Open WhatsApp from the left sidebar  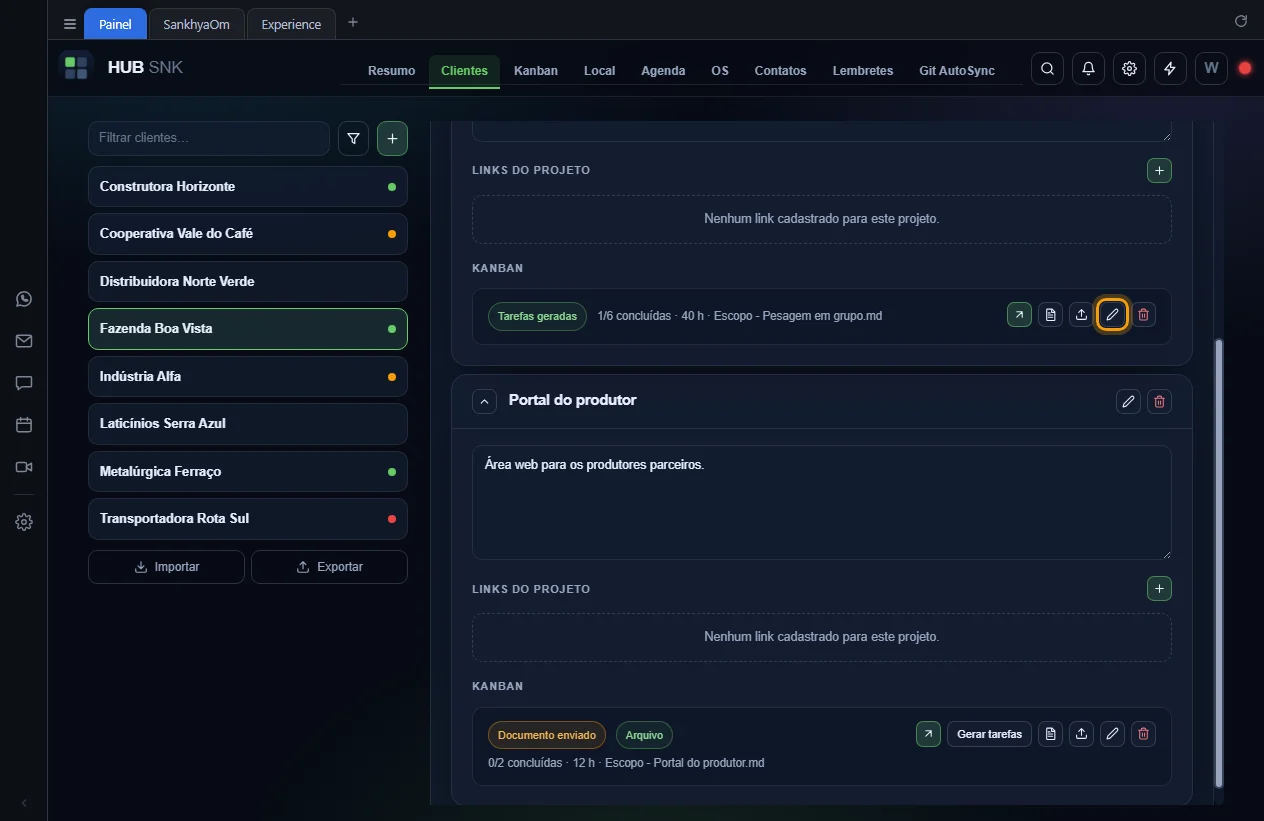click(x=24, y=299)
